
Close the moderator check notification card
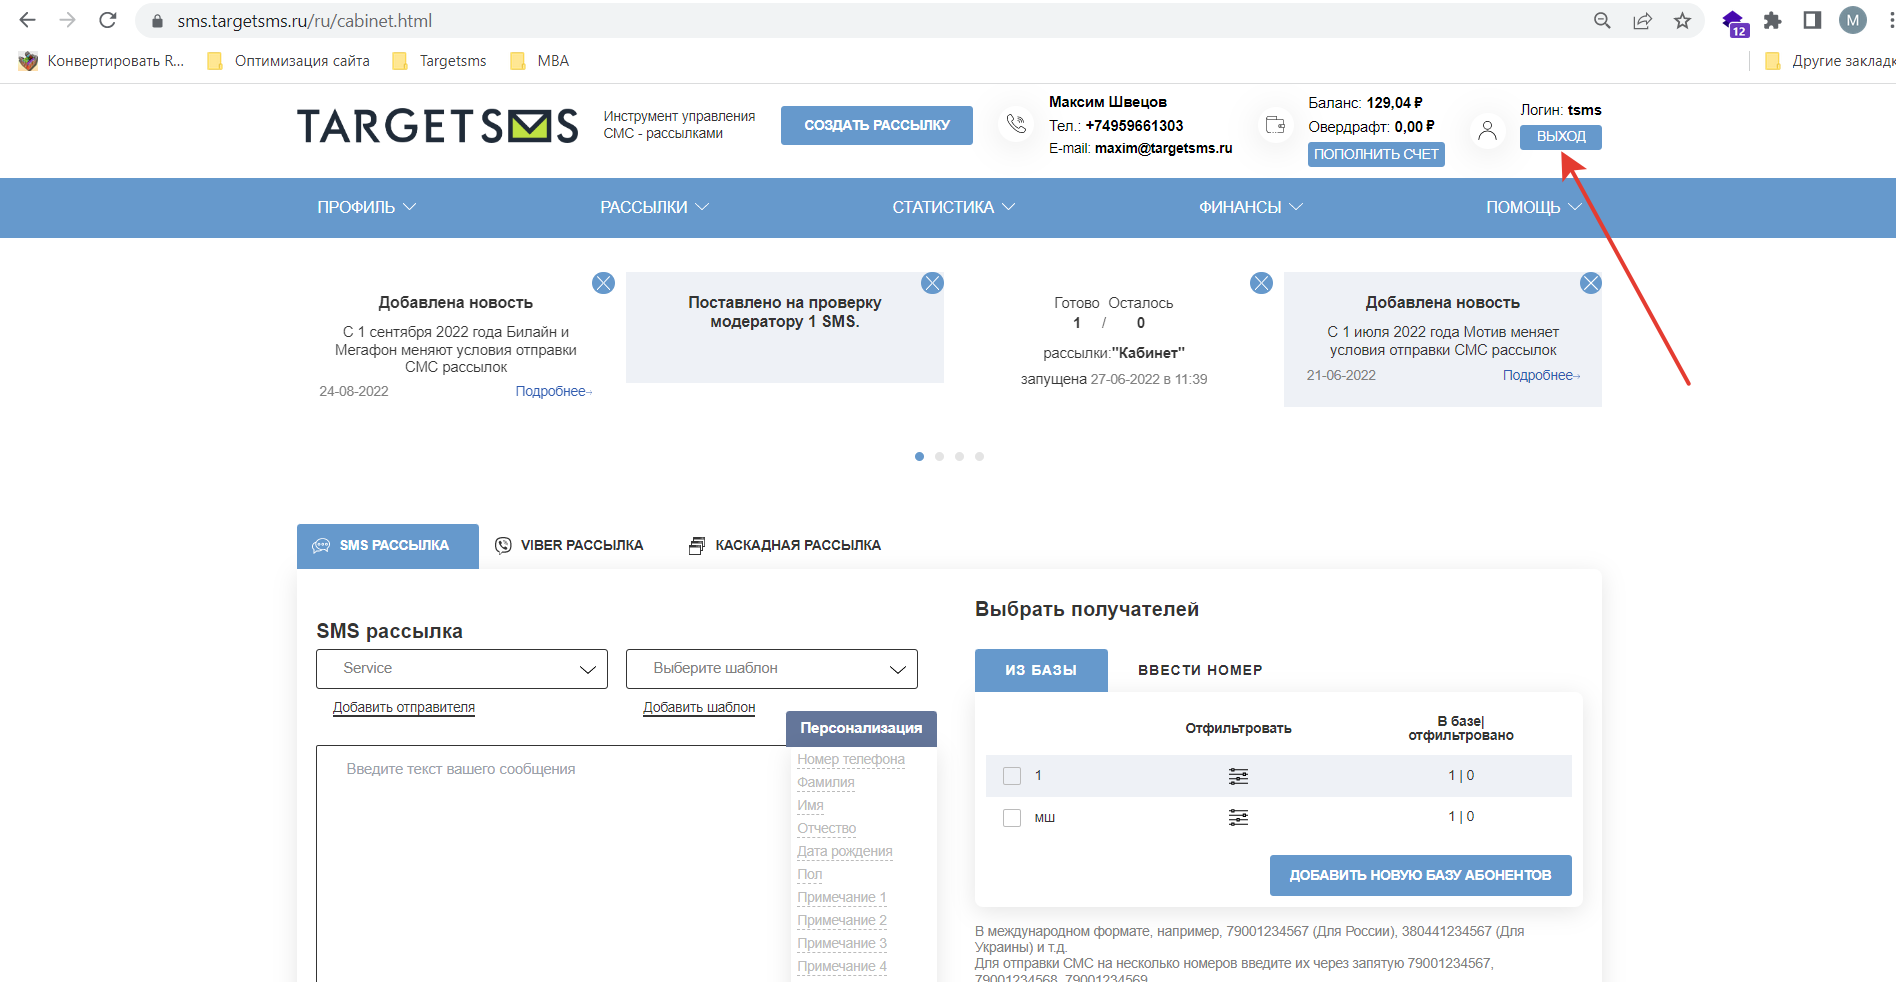point(932,283)
